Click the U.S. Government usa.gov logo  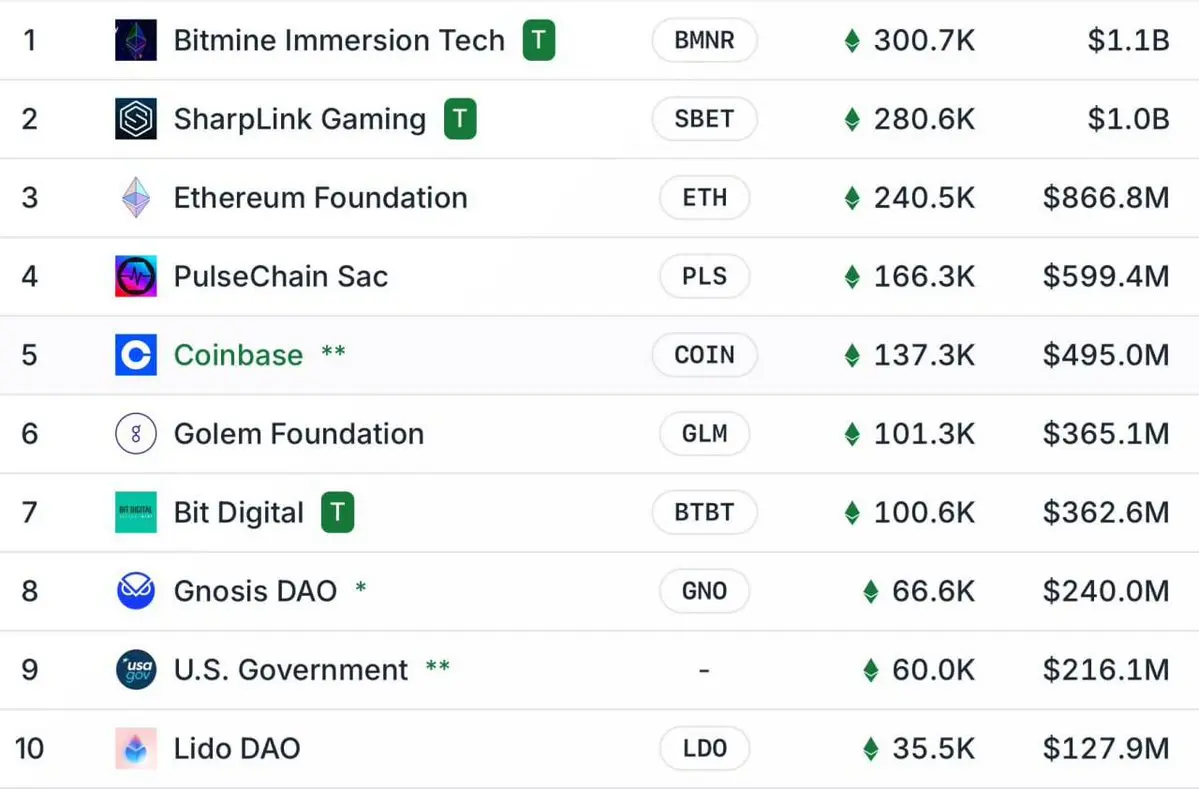[135, 670]
